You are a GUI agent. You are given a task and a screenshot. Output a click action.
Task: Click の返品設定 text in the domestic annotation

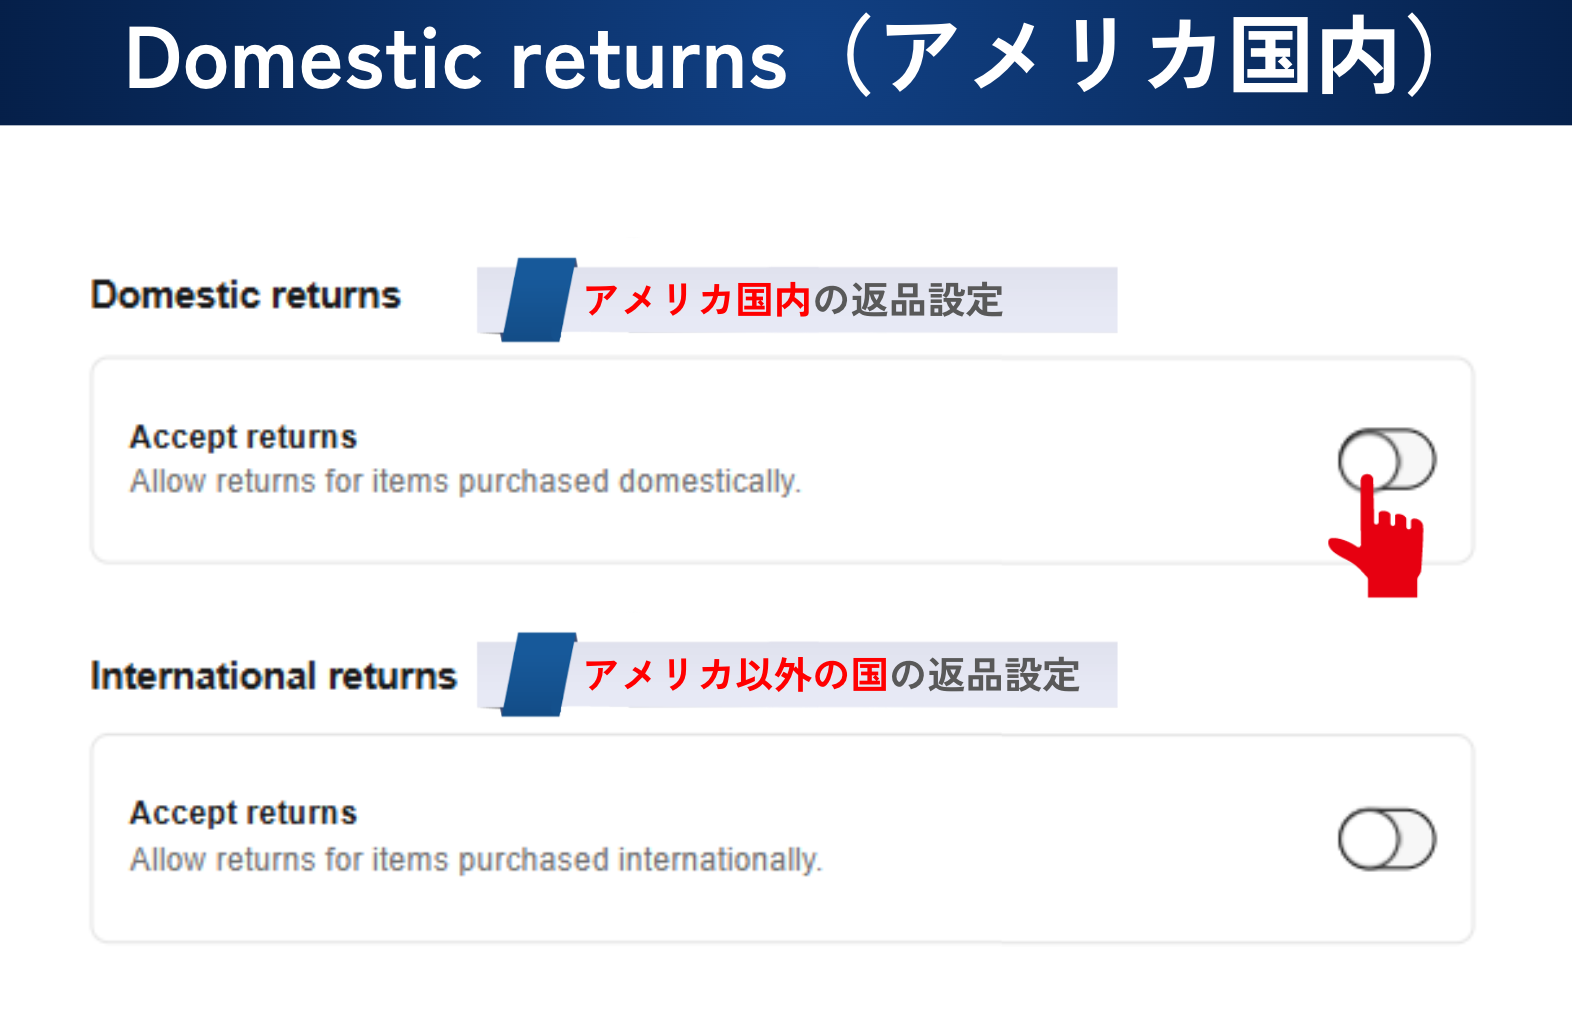coord(908,300)
